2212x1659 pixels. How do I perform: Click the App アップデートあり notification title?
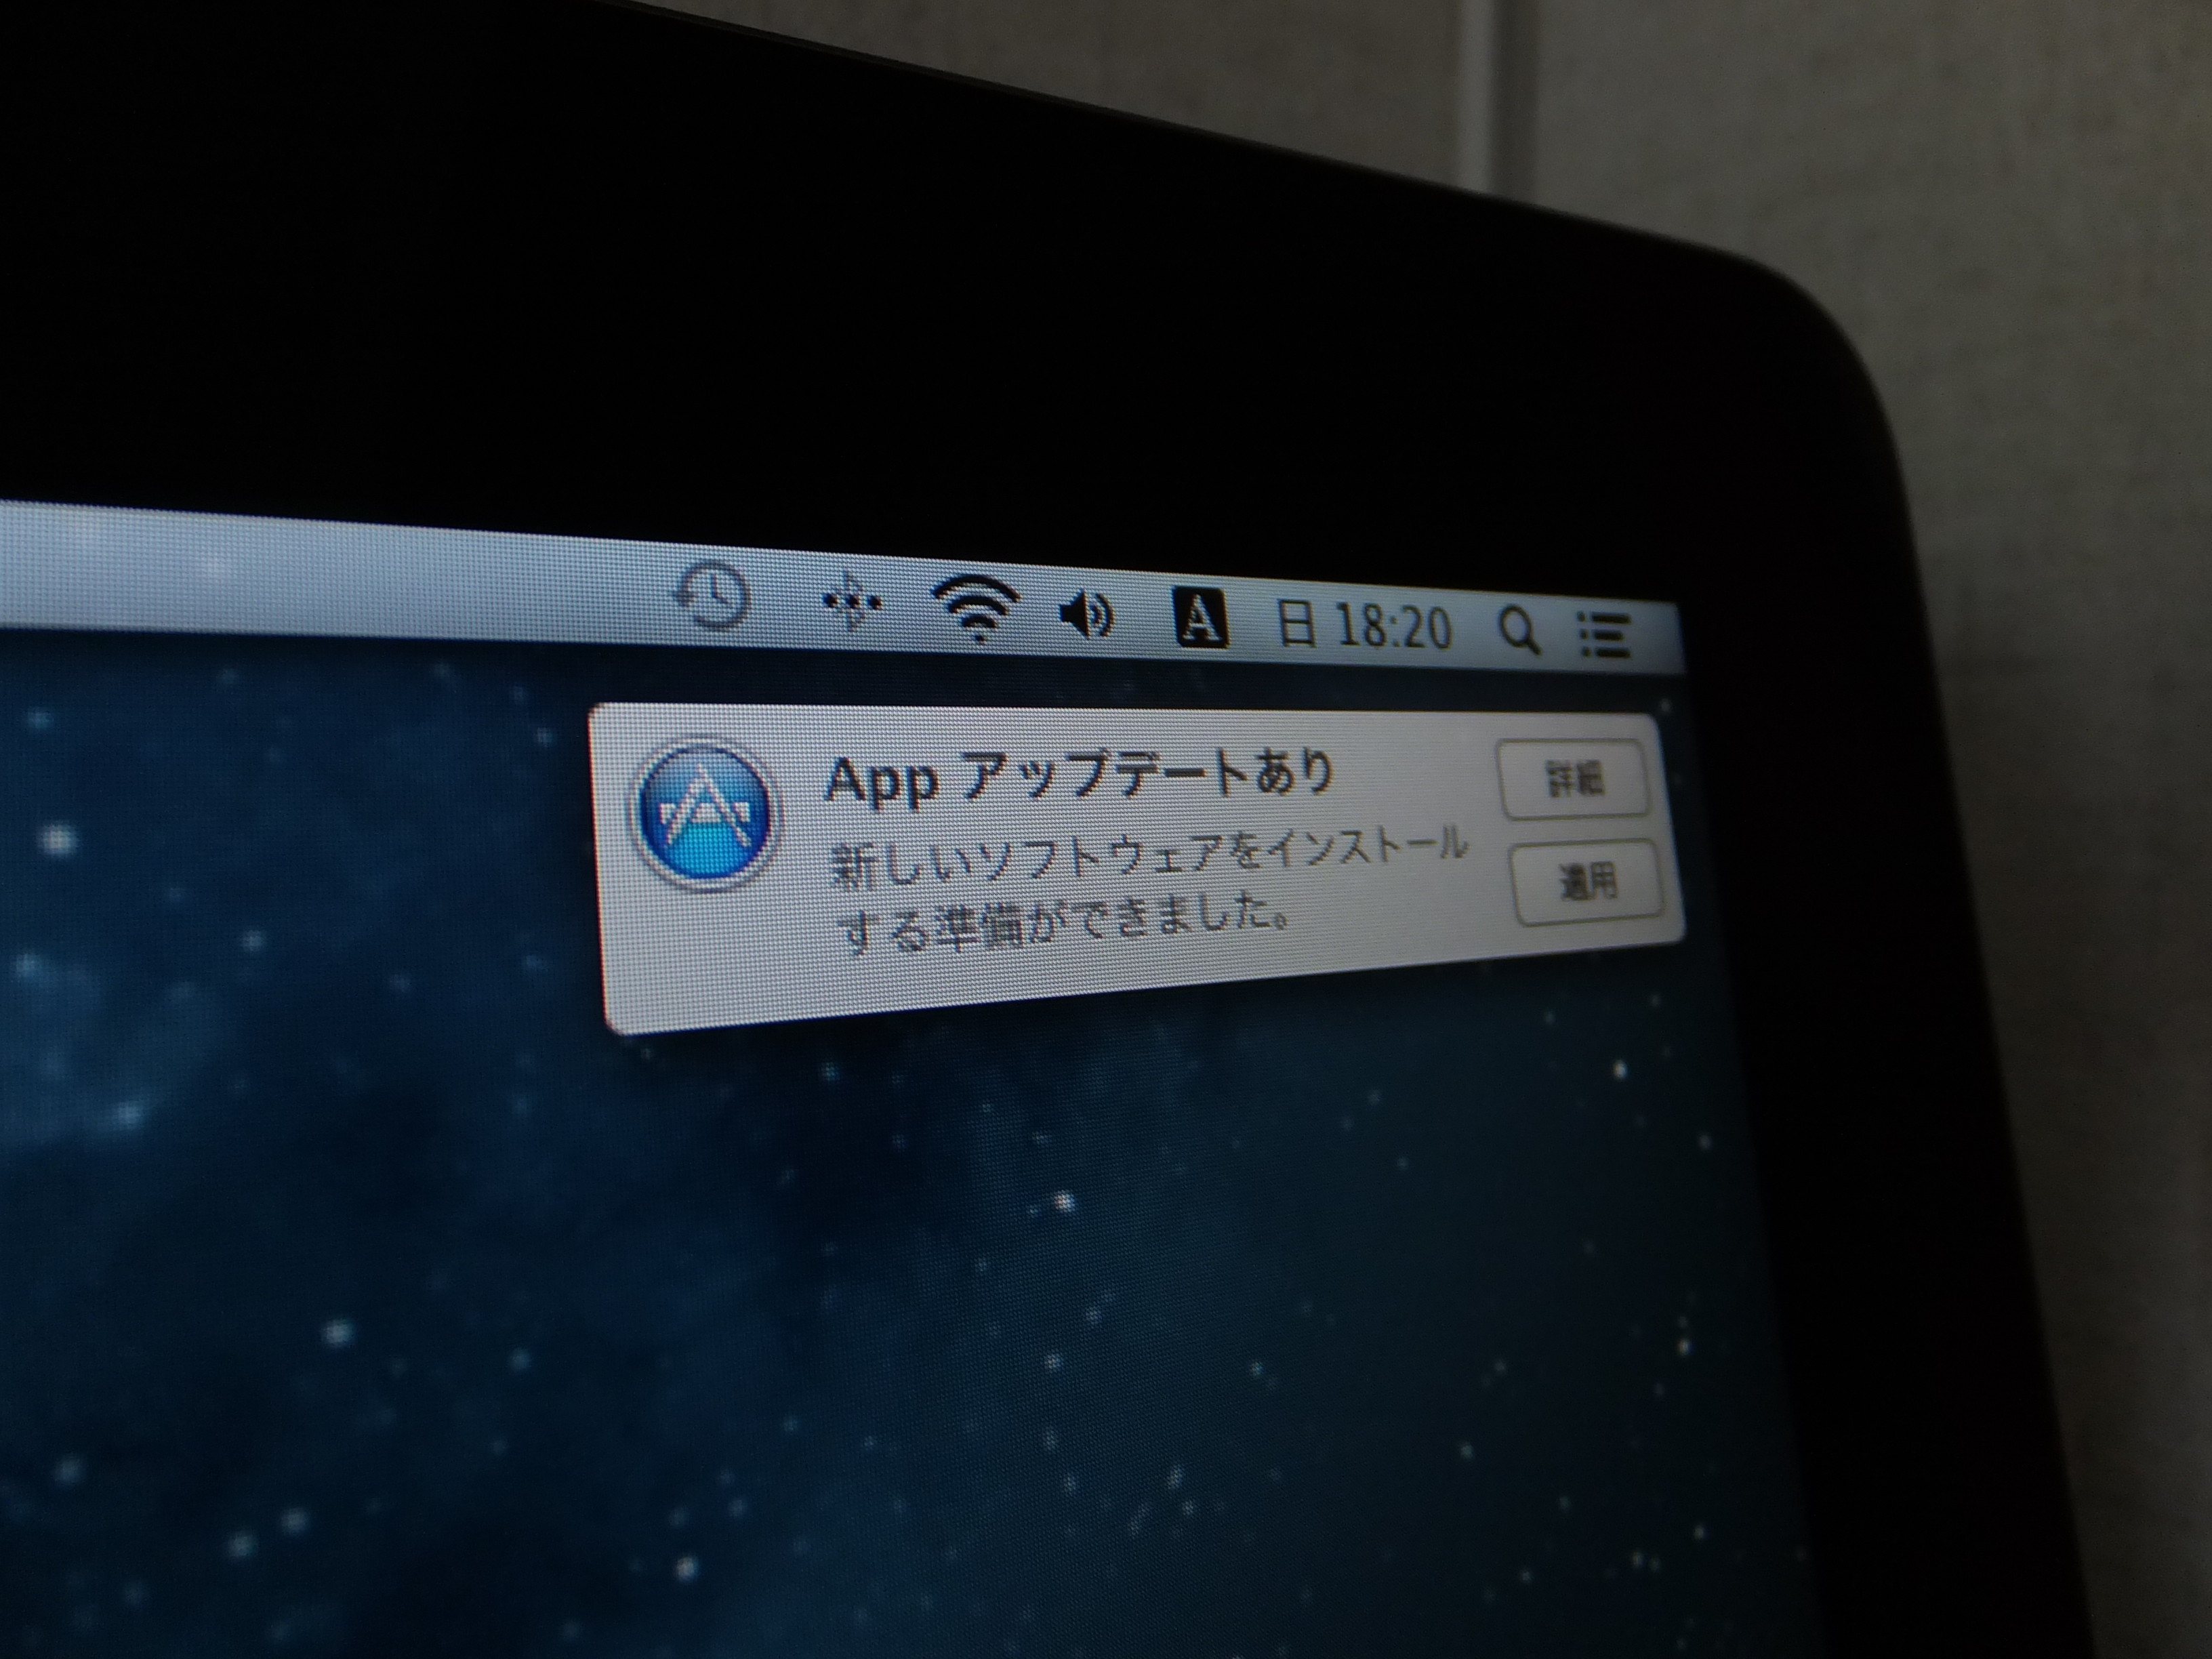click(x=1079, y=778)
